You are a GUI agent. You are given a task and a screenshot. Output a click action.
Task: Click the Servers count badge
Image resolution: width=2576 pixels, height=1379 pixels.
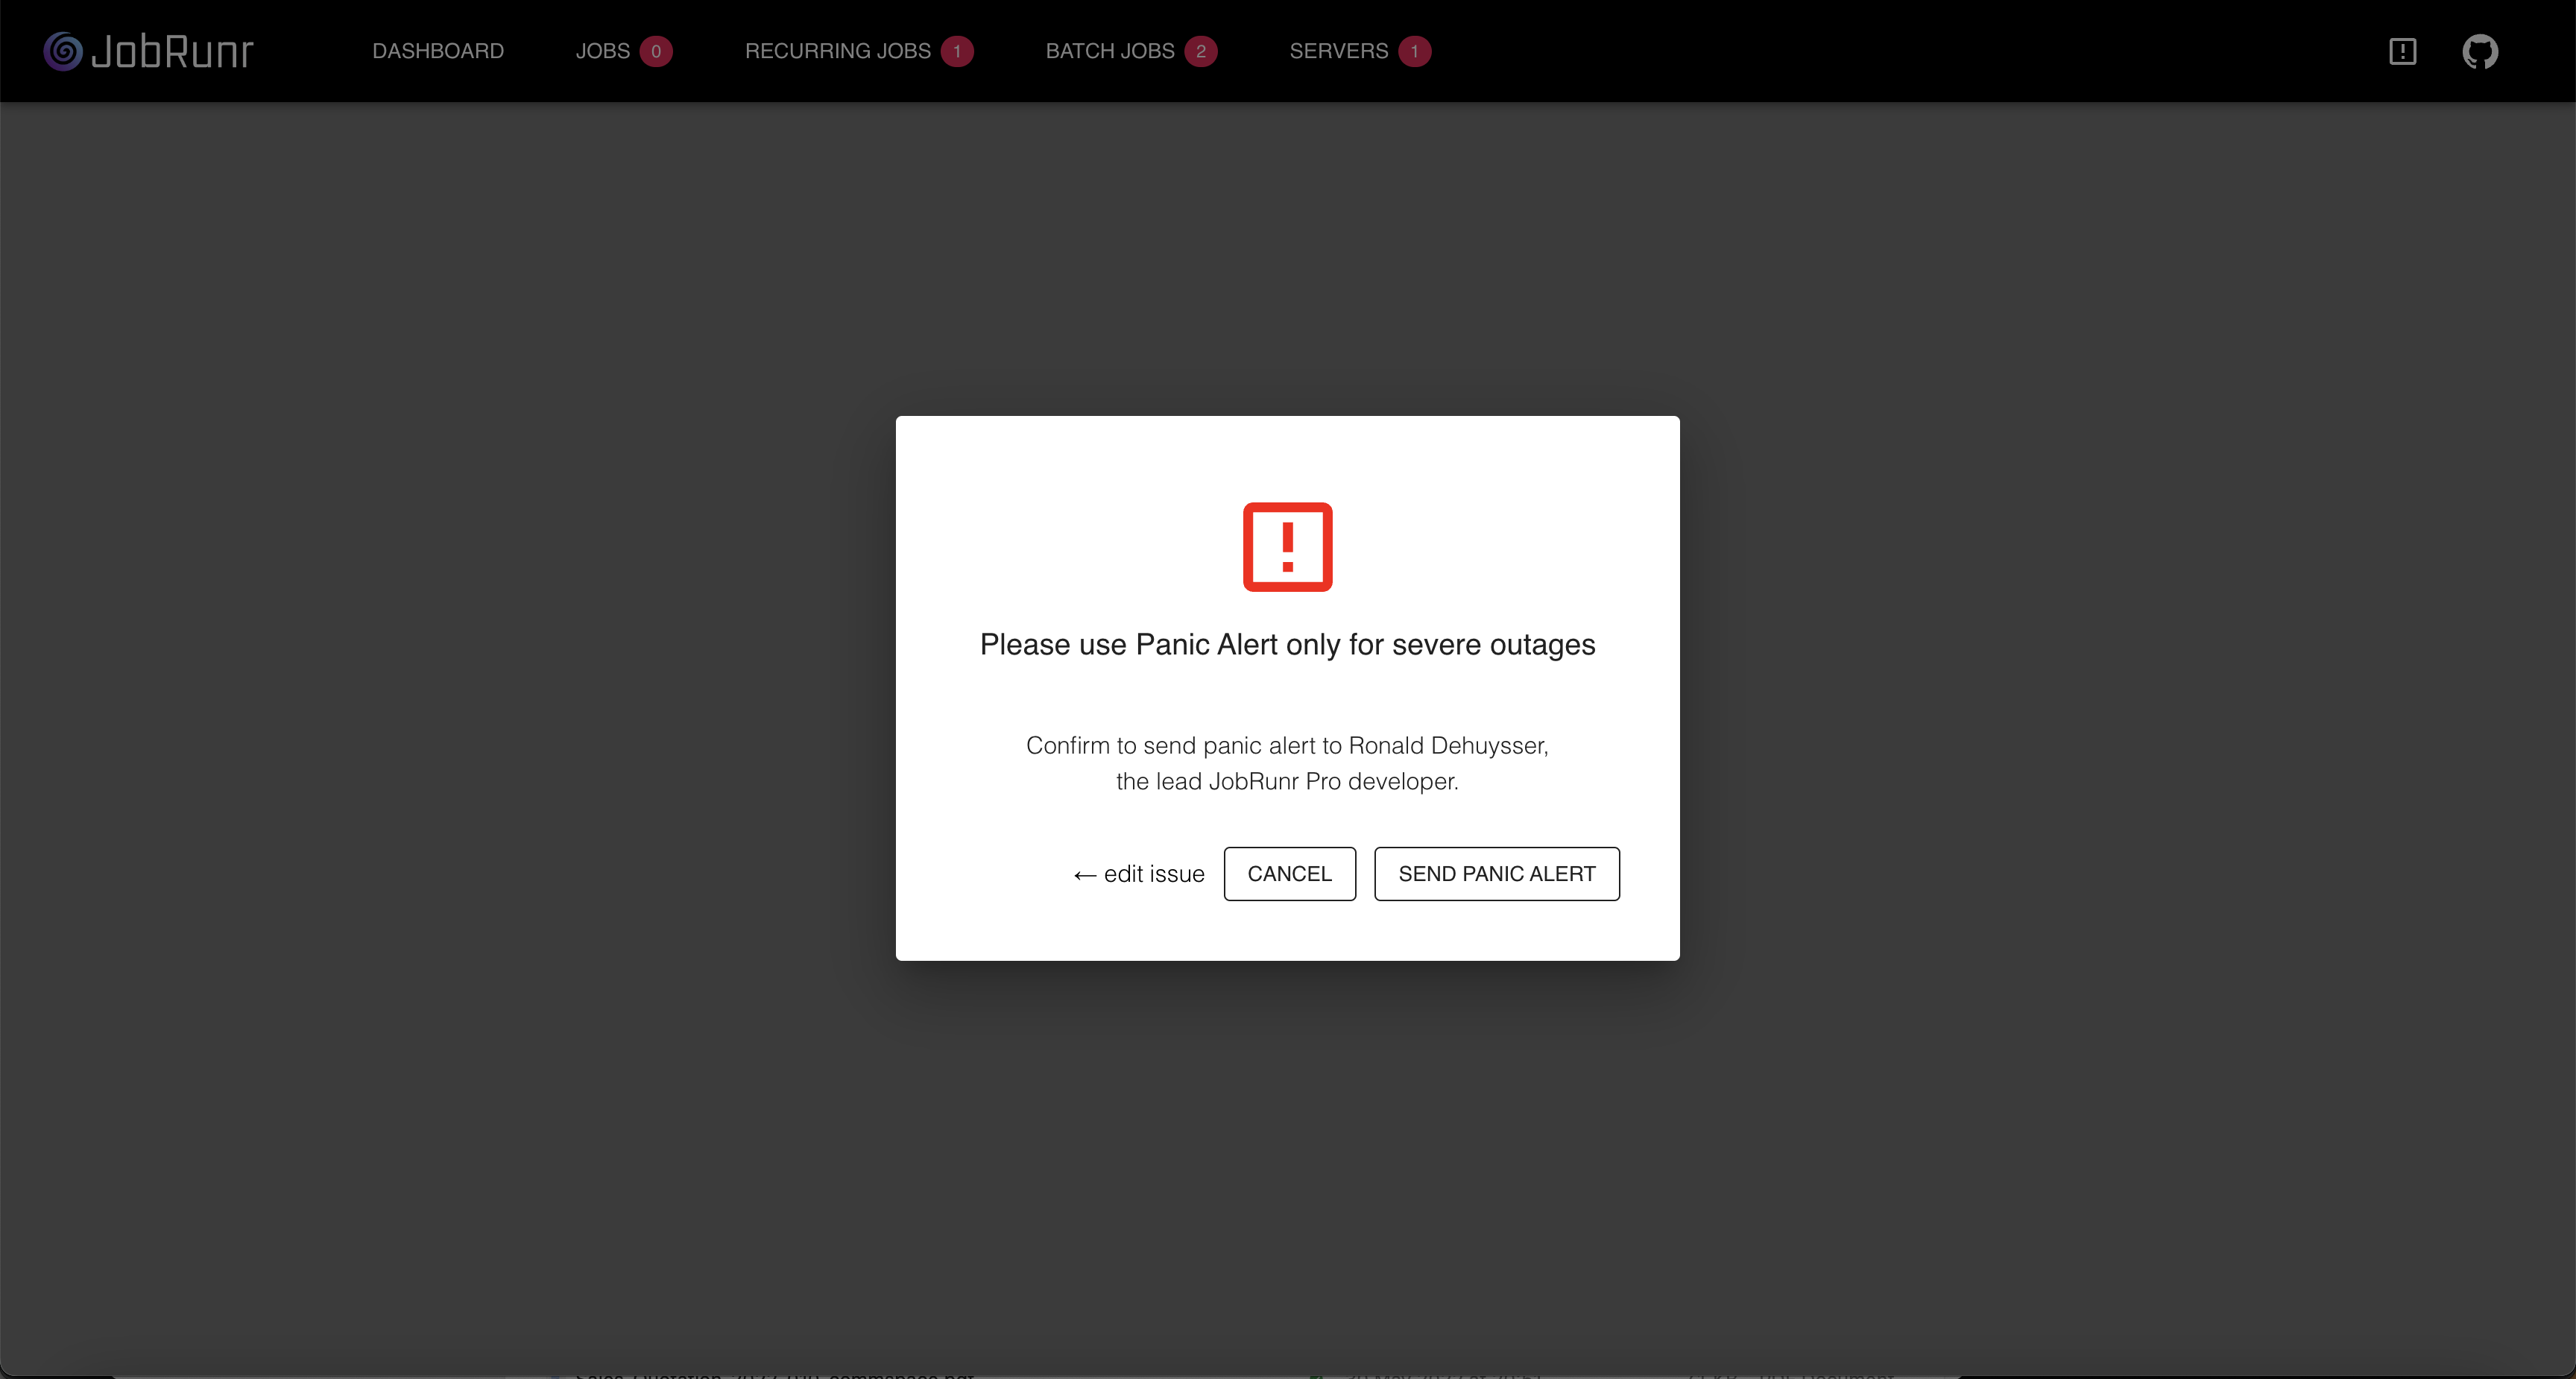click(x=1414, y=51)
